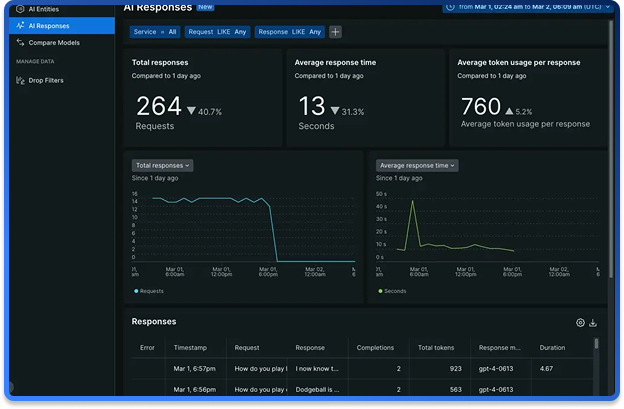
Task: Edit the Service = All filter
Action: pos(155,32)
